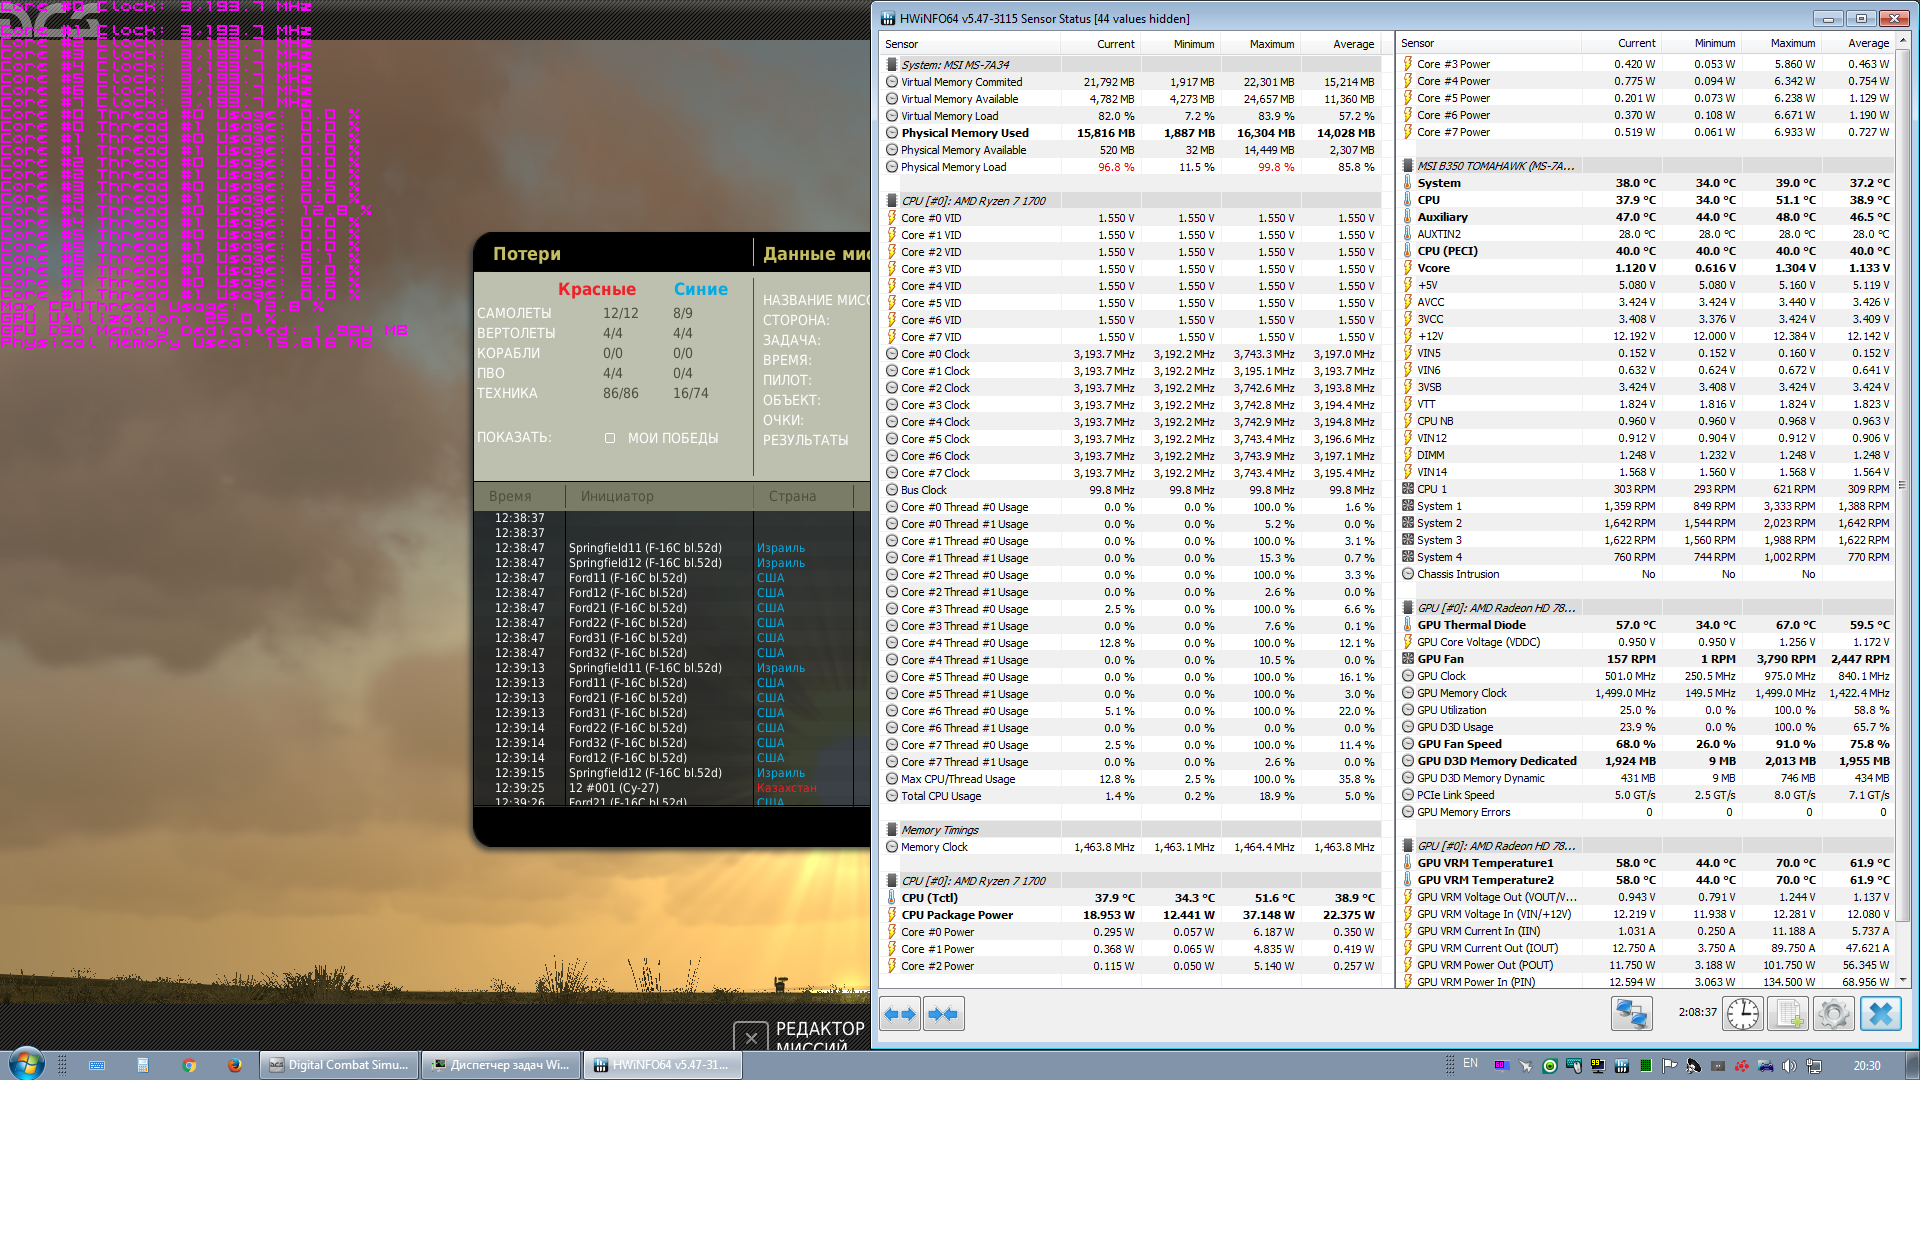Click the scrollbar up arrow in HWiNFO
1920x1240 pixels.
[1903, 41]
